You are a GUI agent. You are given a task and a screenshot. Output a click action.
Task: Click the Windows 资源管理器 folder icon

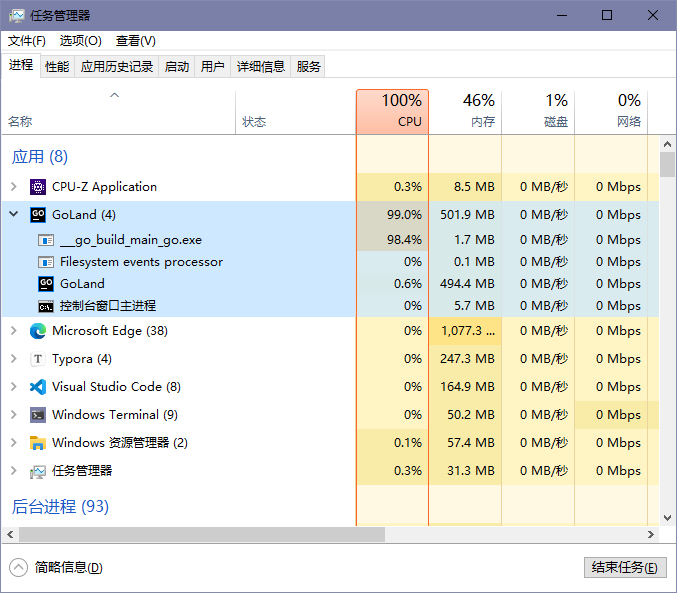click(x=38, y=443)
